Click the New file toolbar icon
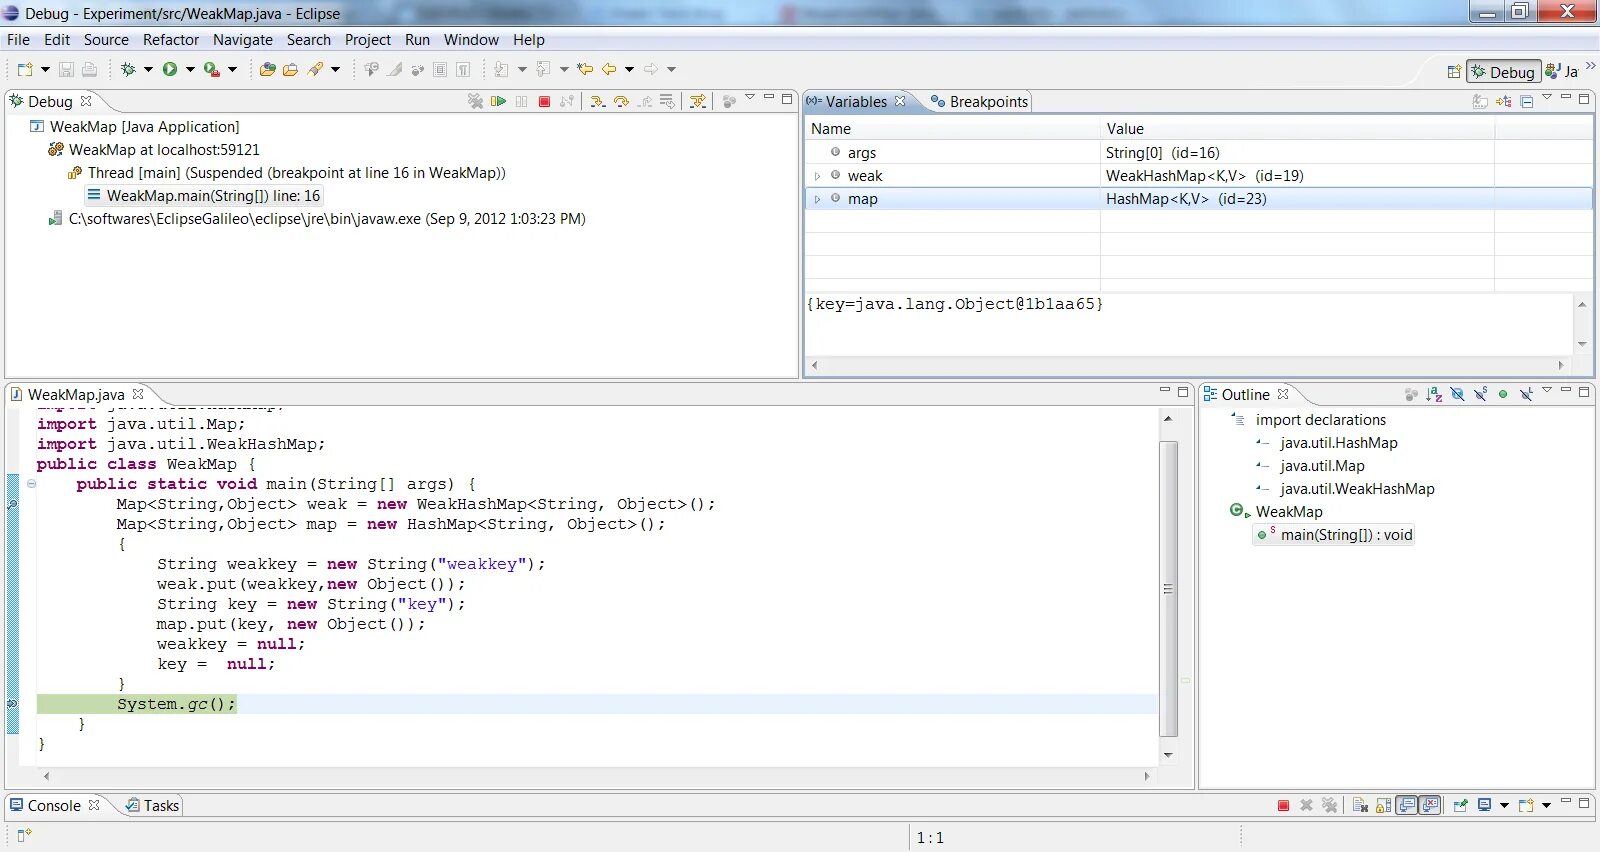 point(25,69)
